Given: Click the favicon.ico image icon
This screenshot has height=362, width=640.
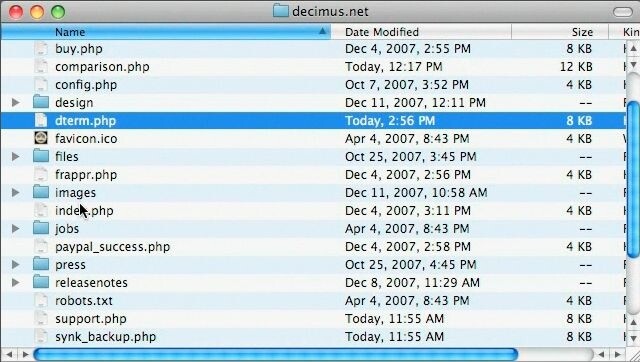Looking at the screenshot, I should (41, 138).
